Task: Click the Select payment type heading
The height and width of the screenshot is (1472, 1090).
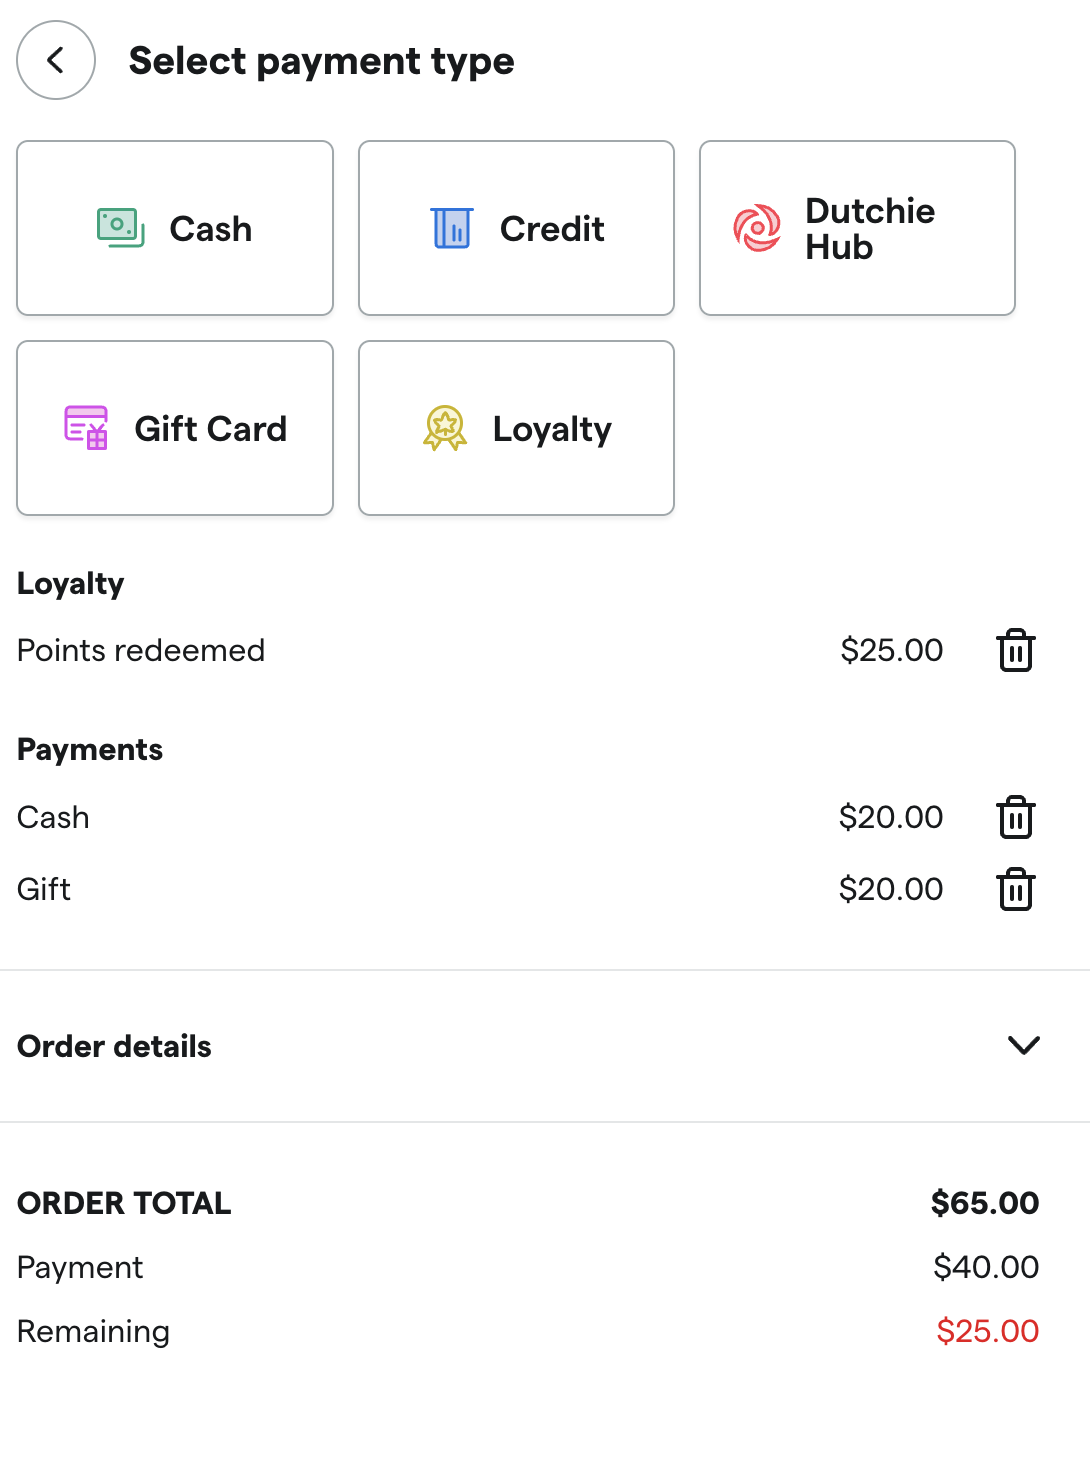Action: point(321,61)
